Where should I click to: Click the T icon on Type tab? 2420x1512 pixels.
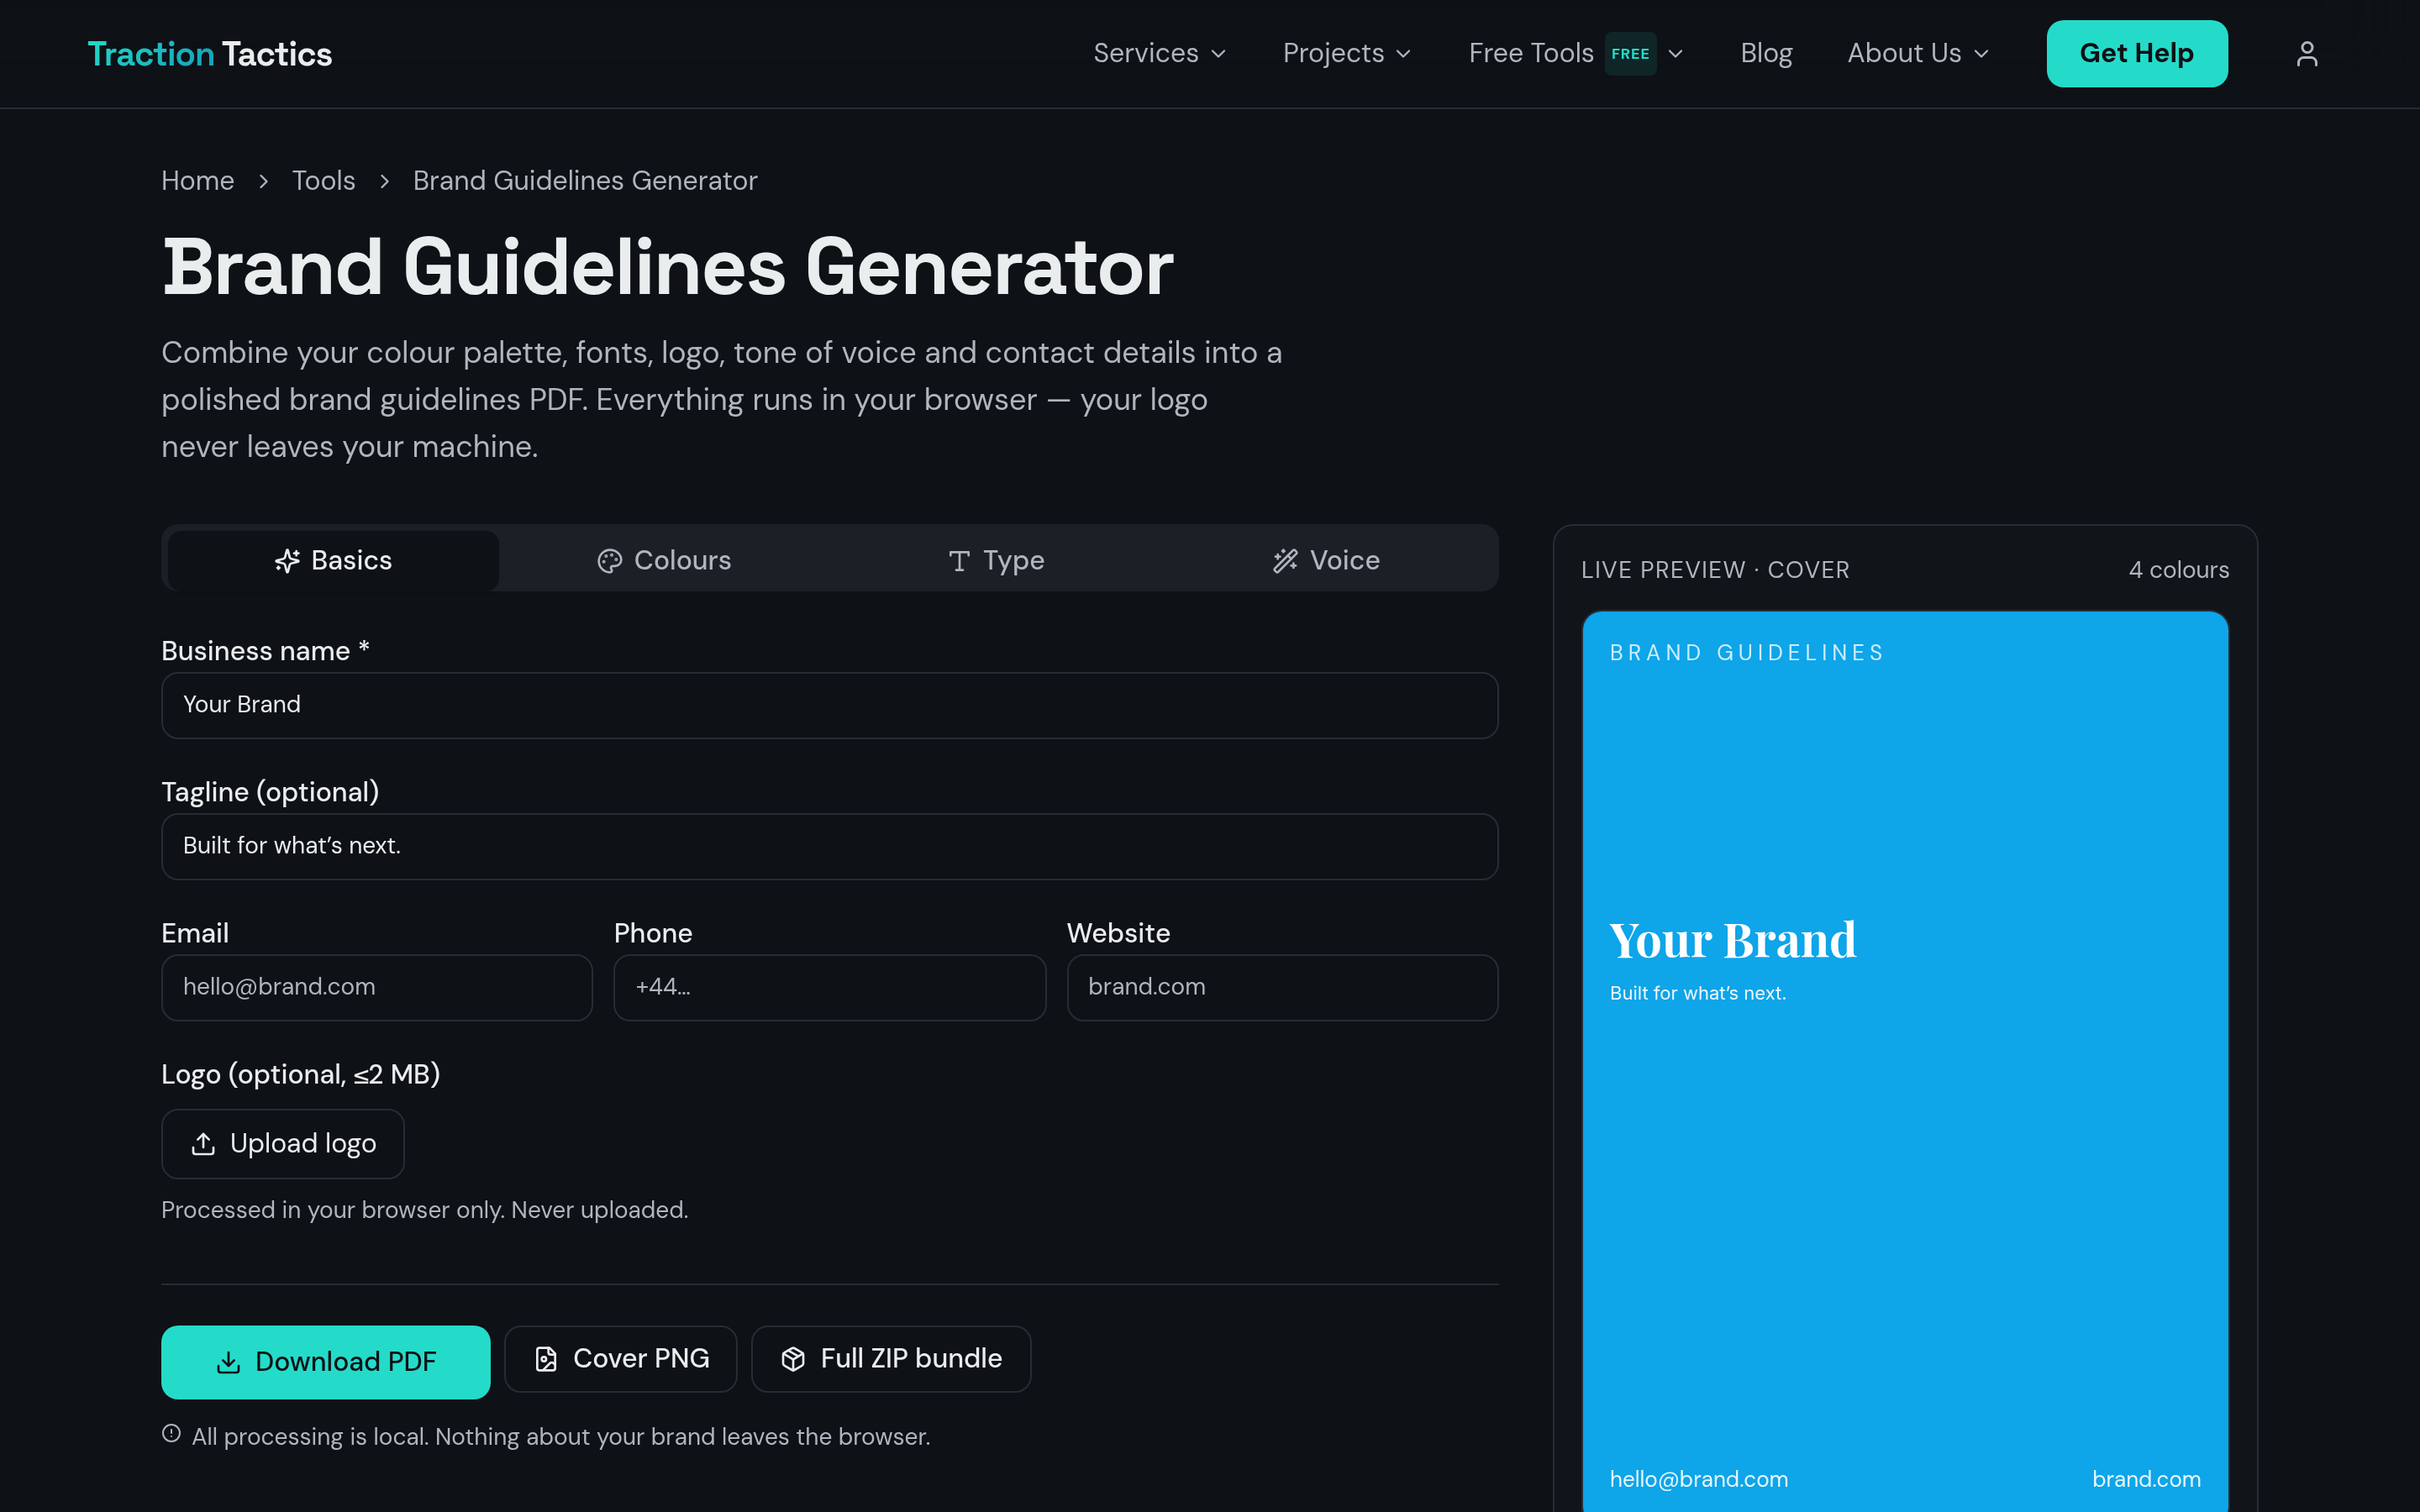coord(959,561)
